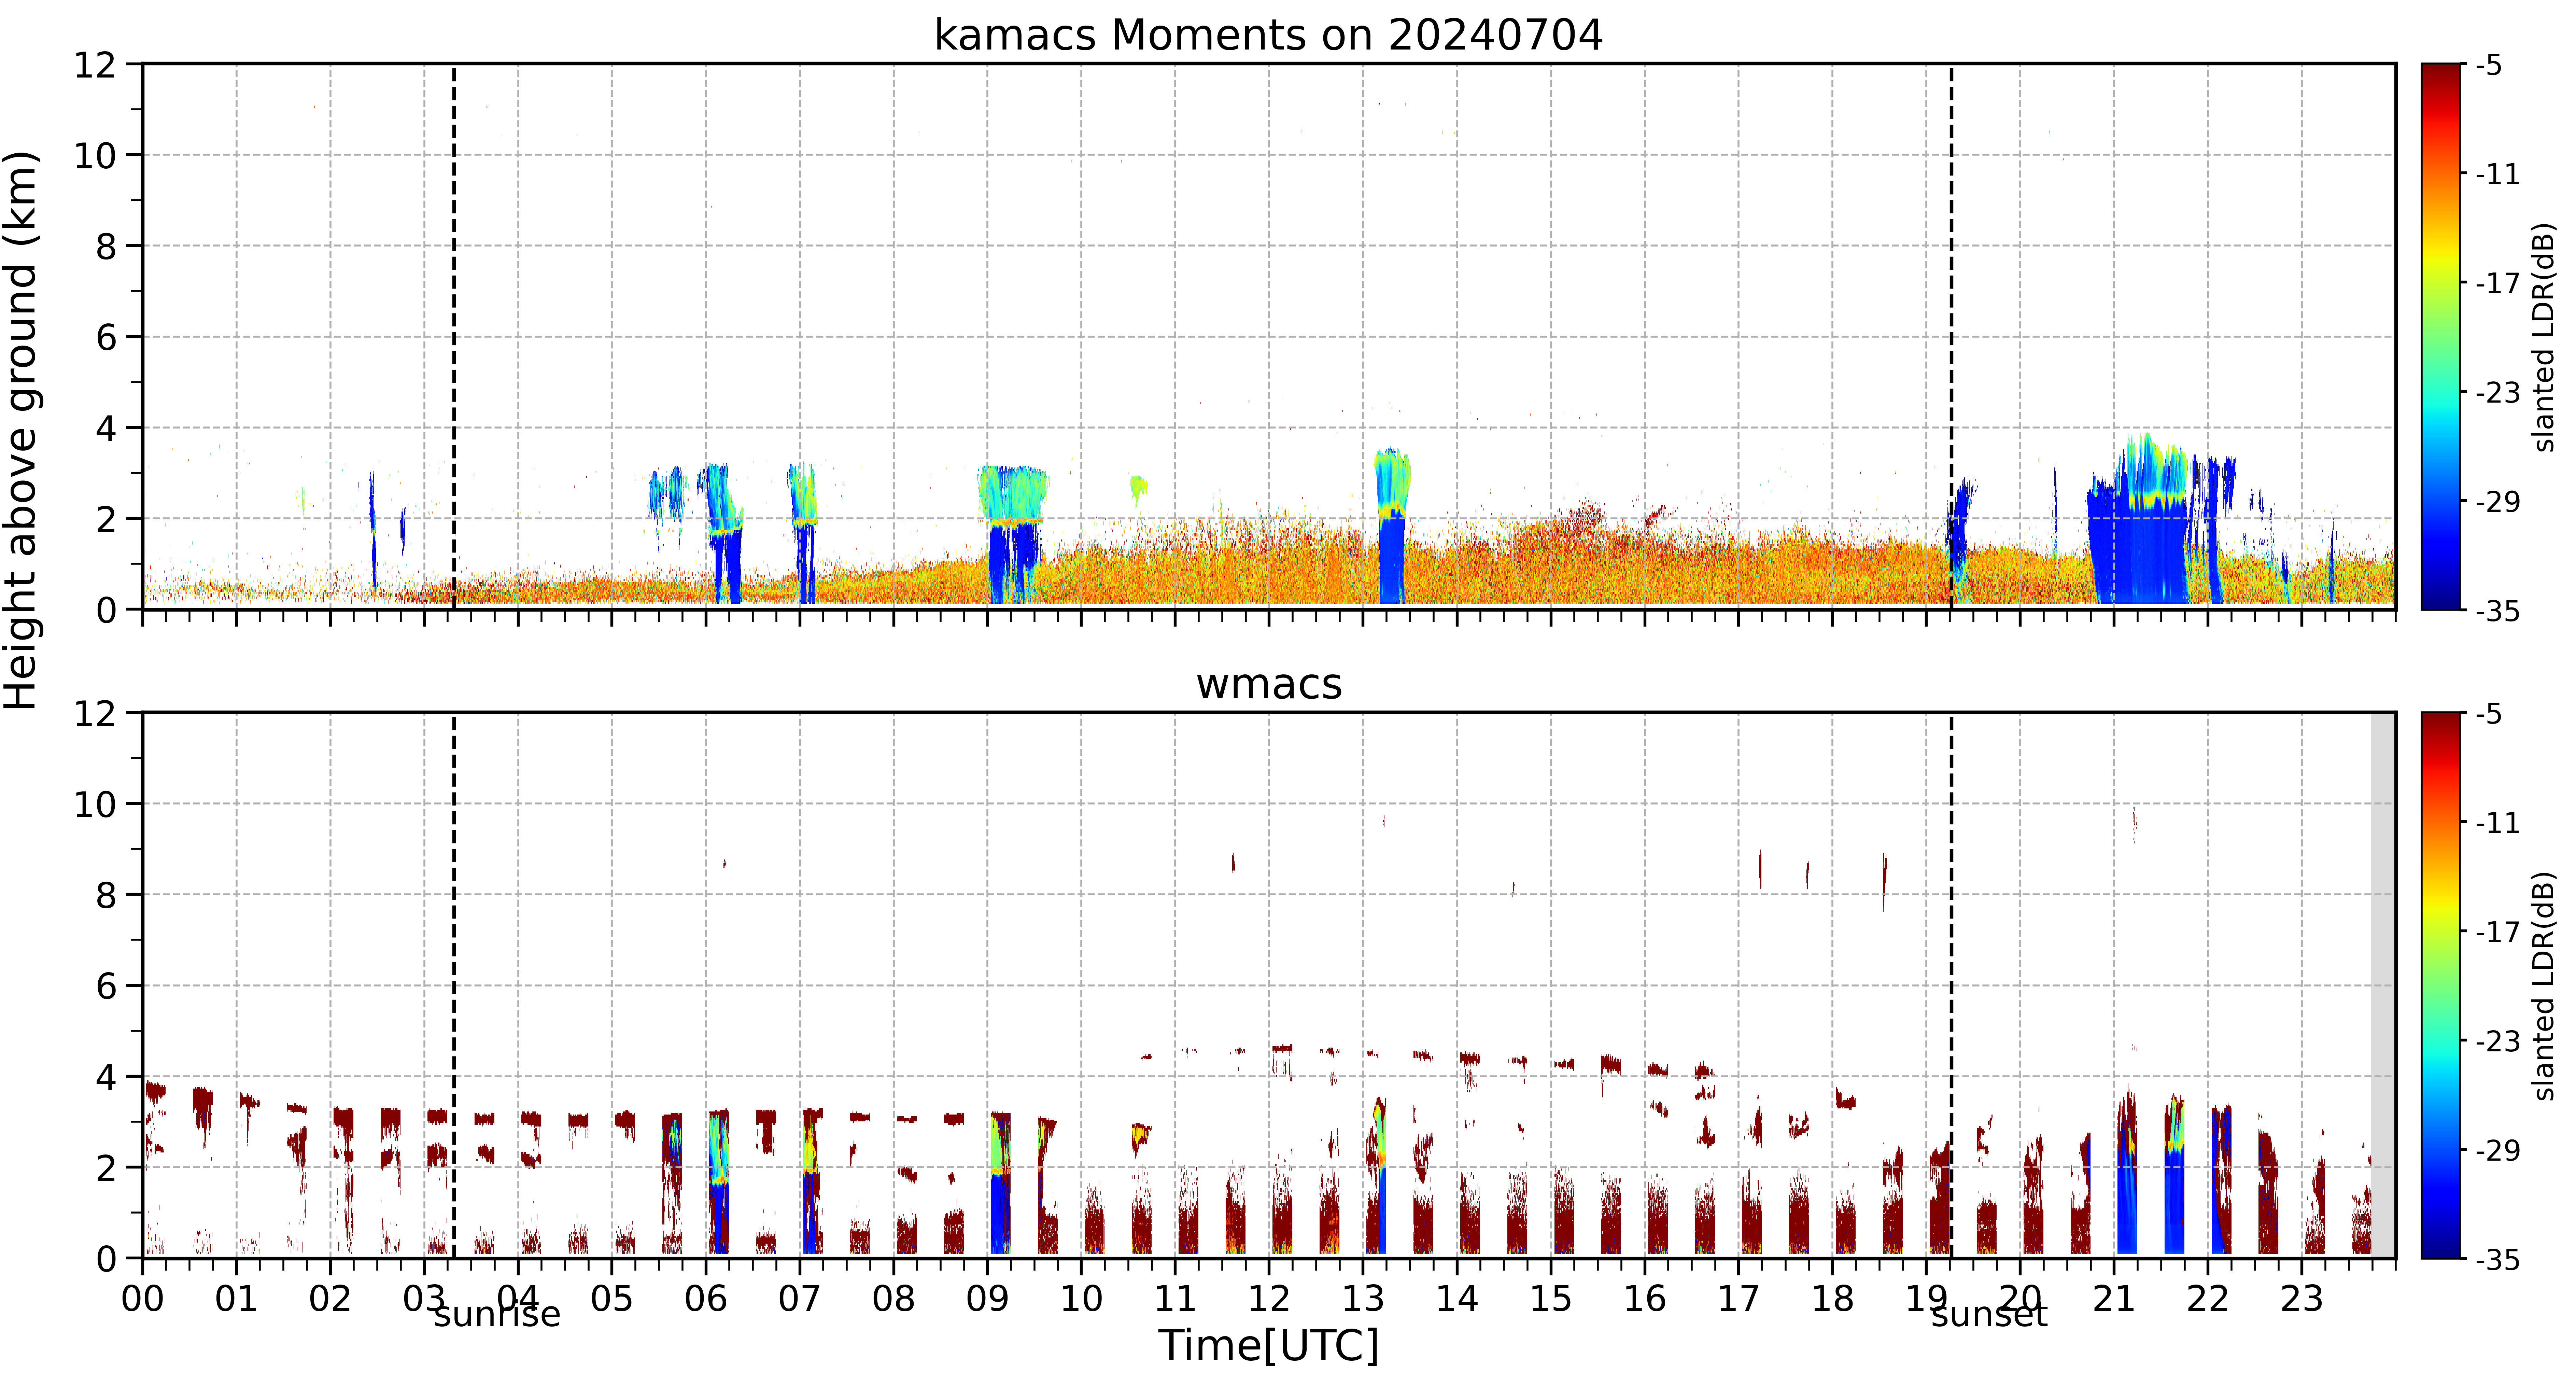
Task: Click x-axis tick label '11'
Action: pos(1175,1299)
